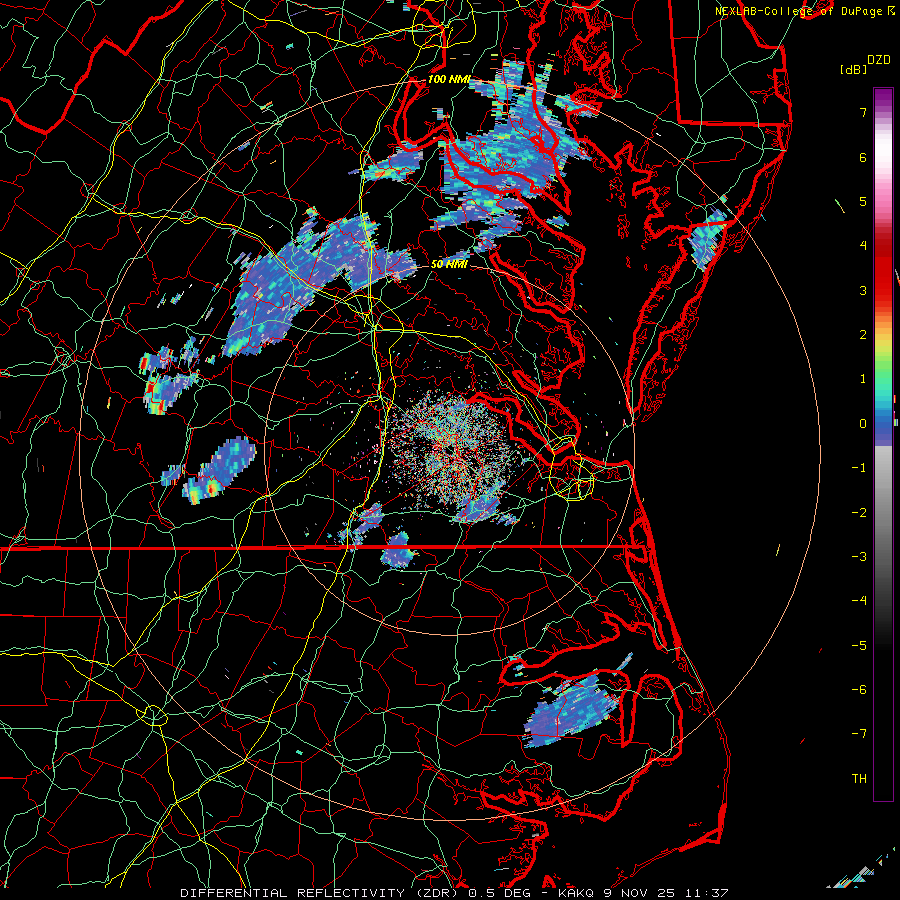Click the "3" tick label on the scale
This screenshot has width=900, height=900.
(x=863, y=290)
